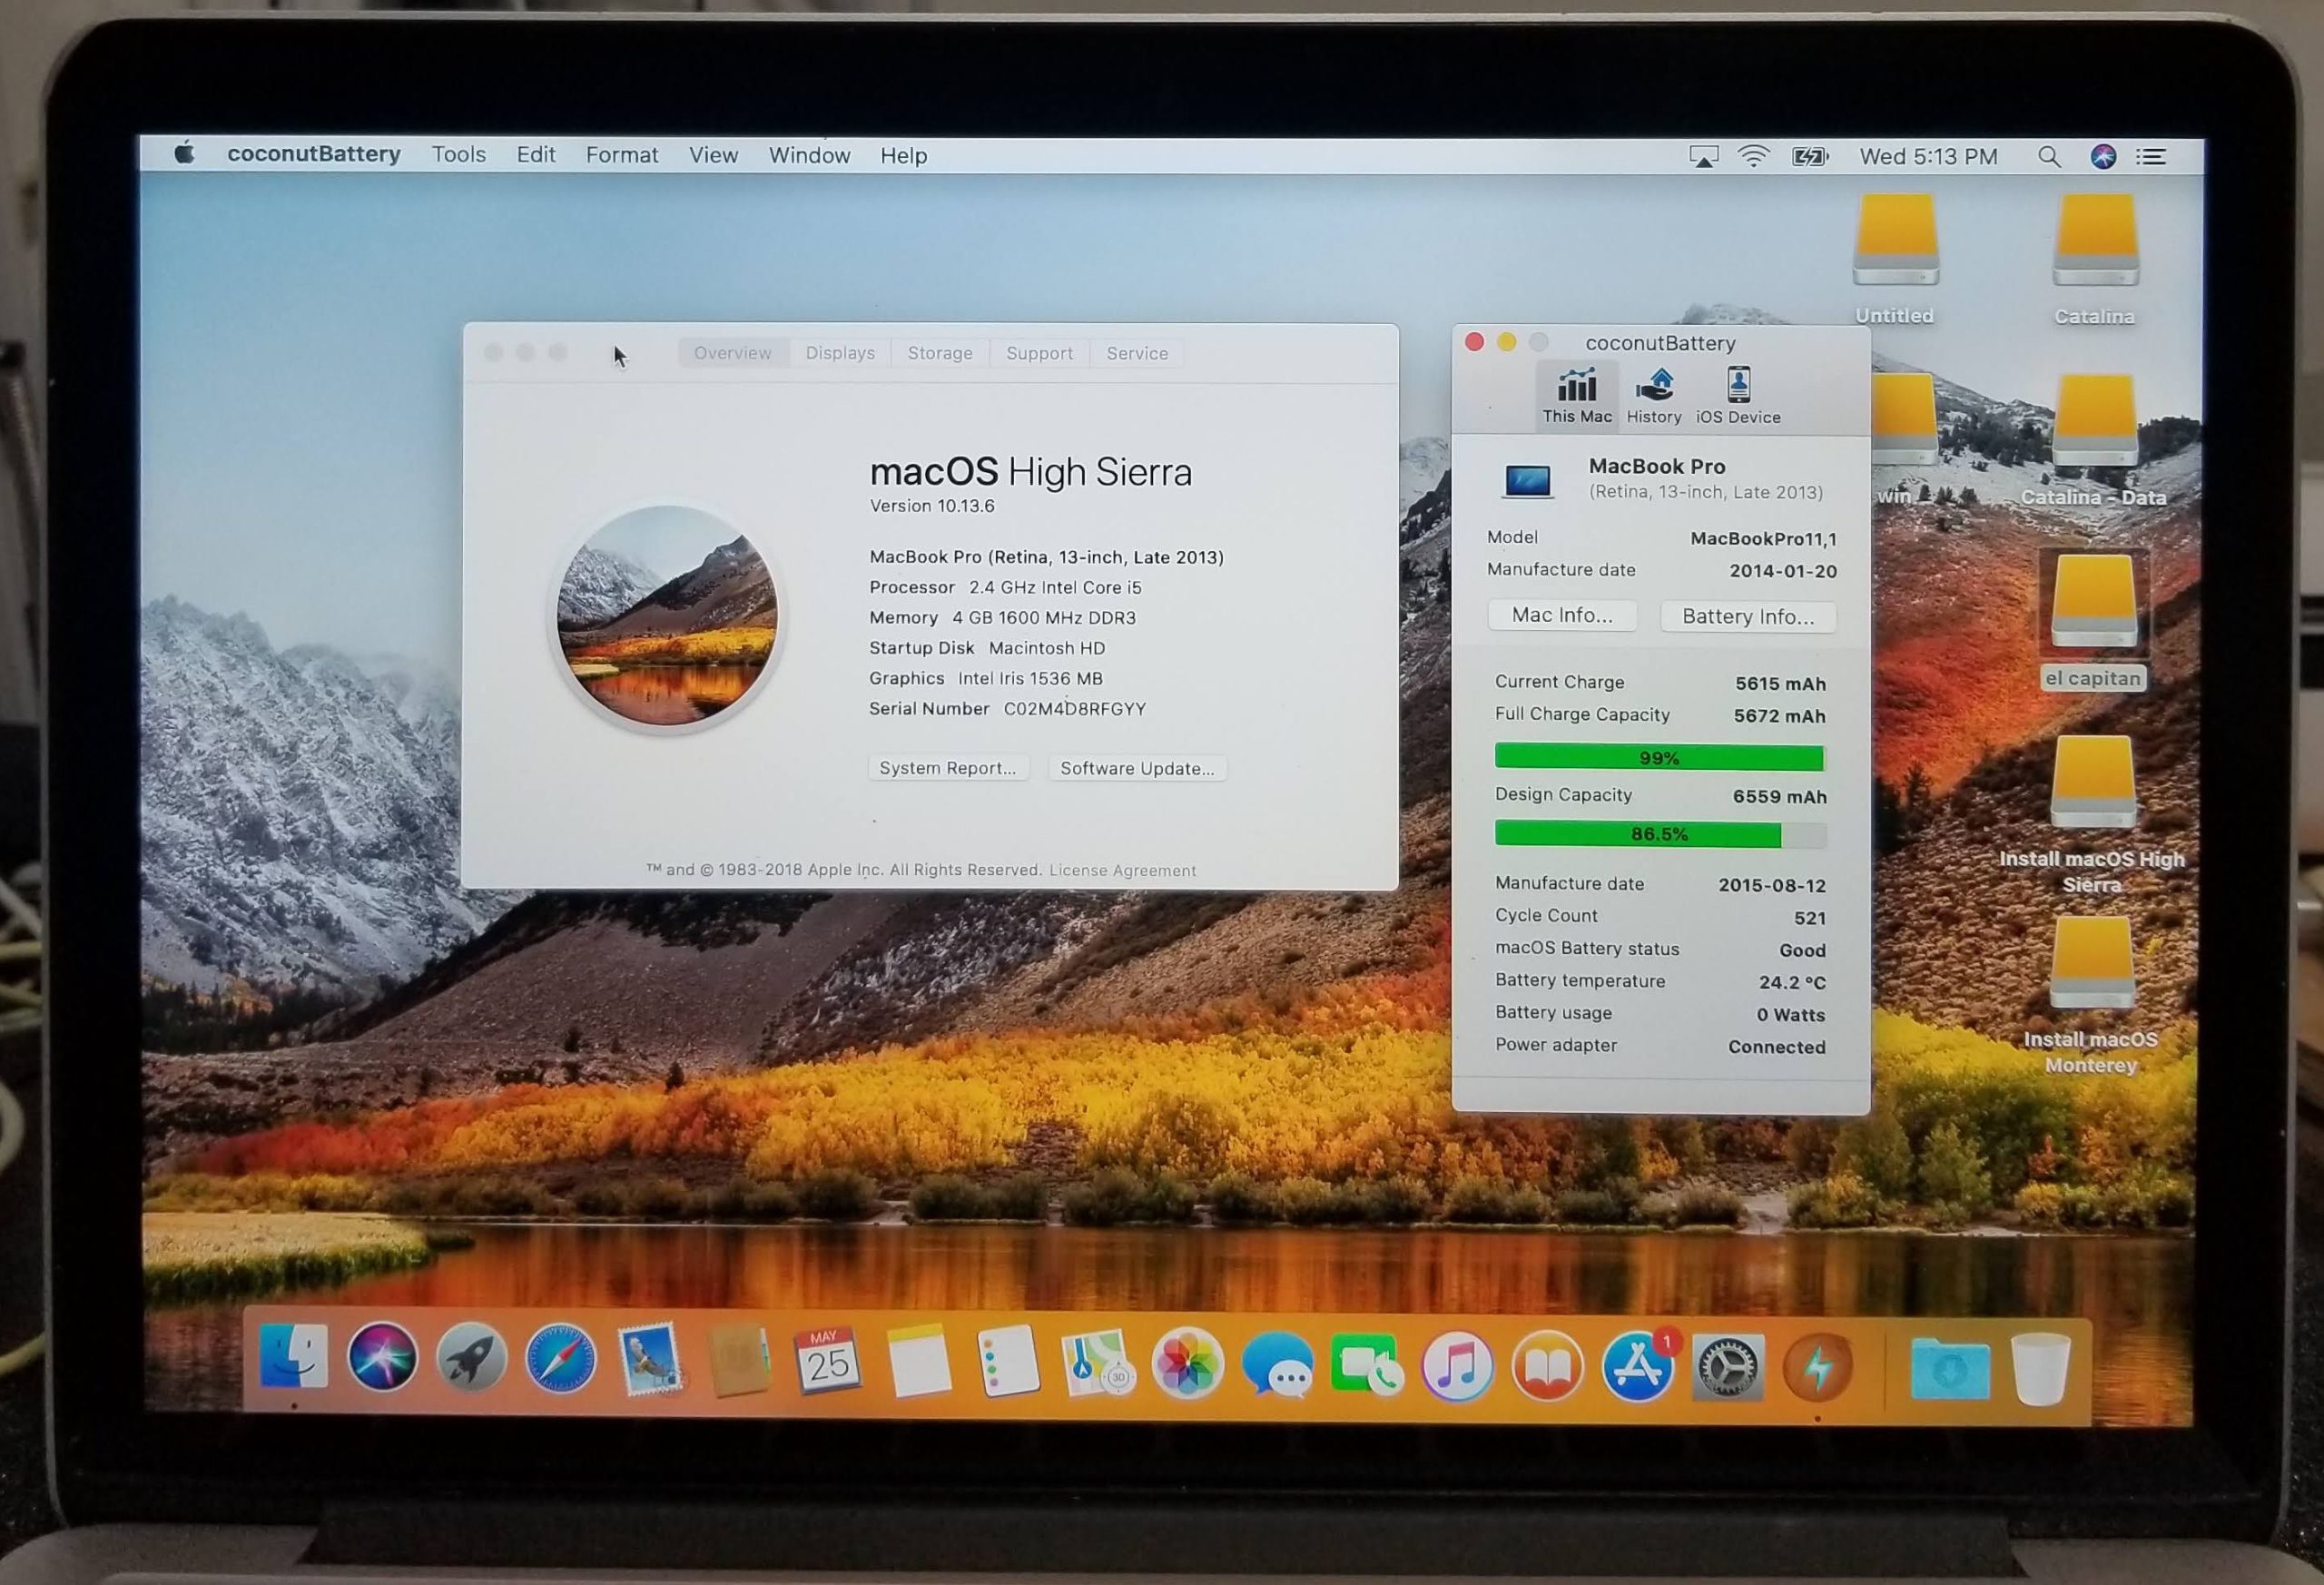Image resolution: width=2324 pixels, height=1585 pixels.
Task: Open the Tools menu
Action: (459, 155)
